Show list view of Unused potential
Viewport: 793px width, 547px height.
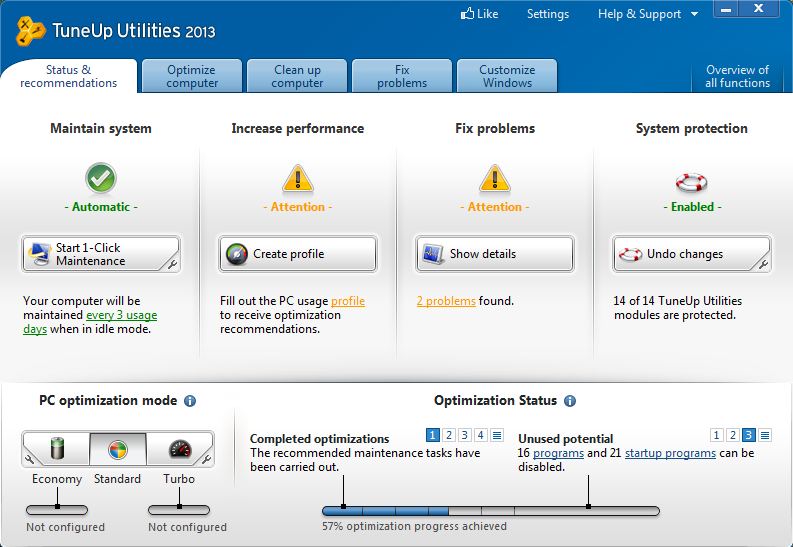tap(765, 435)
